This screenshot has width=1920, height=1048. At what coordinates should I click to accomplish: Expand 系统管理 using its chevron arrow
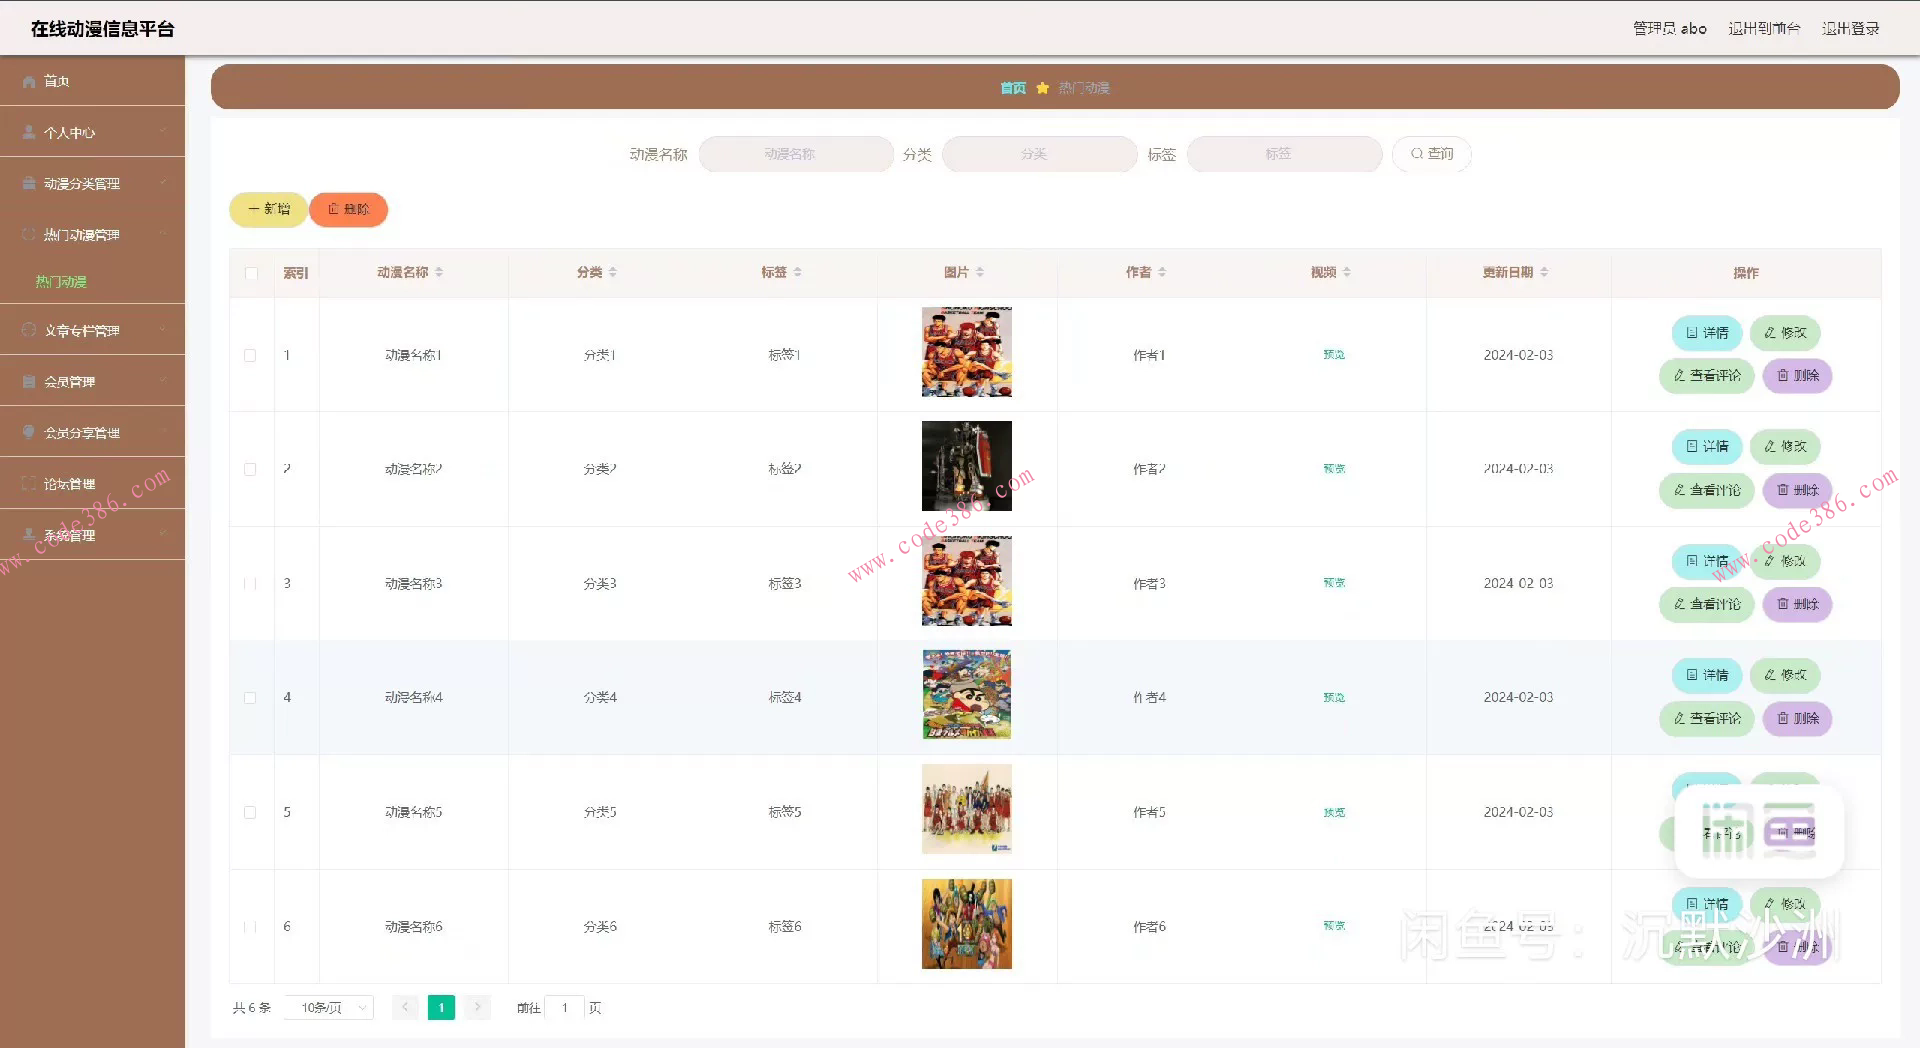point(163,534)
